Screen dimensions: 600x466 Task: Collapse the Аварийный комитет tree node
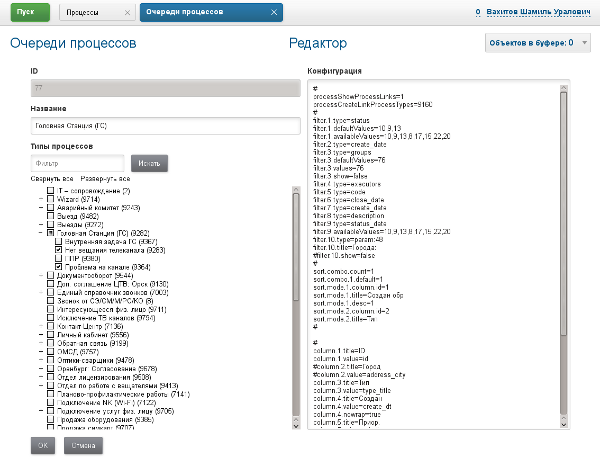click(40, 205)
